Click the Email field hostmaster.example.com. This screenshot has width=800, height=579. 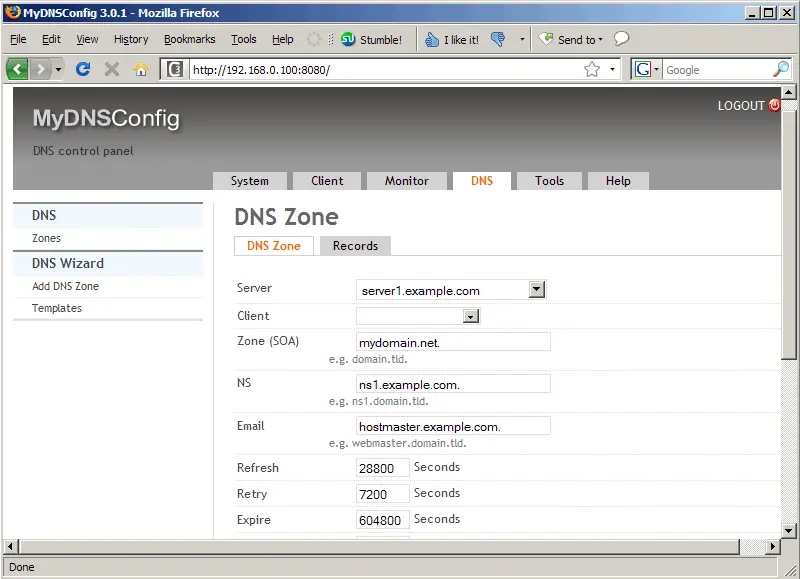pos(453,425)
